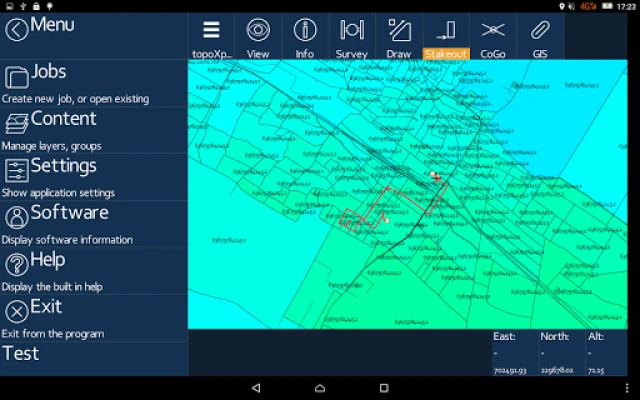Click the Help question mark icon
Viewport: 640px width, 400px height.
click(17, 264)
